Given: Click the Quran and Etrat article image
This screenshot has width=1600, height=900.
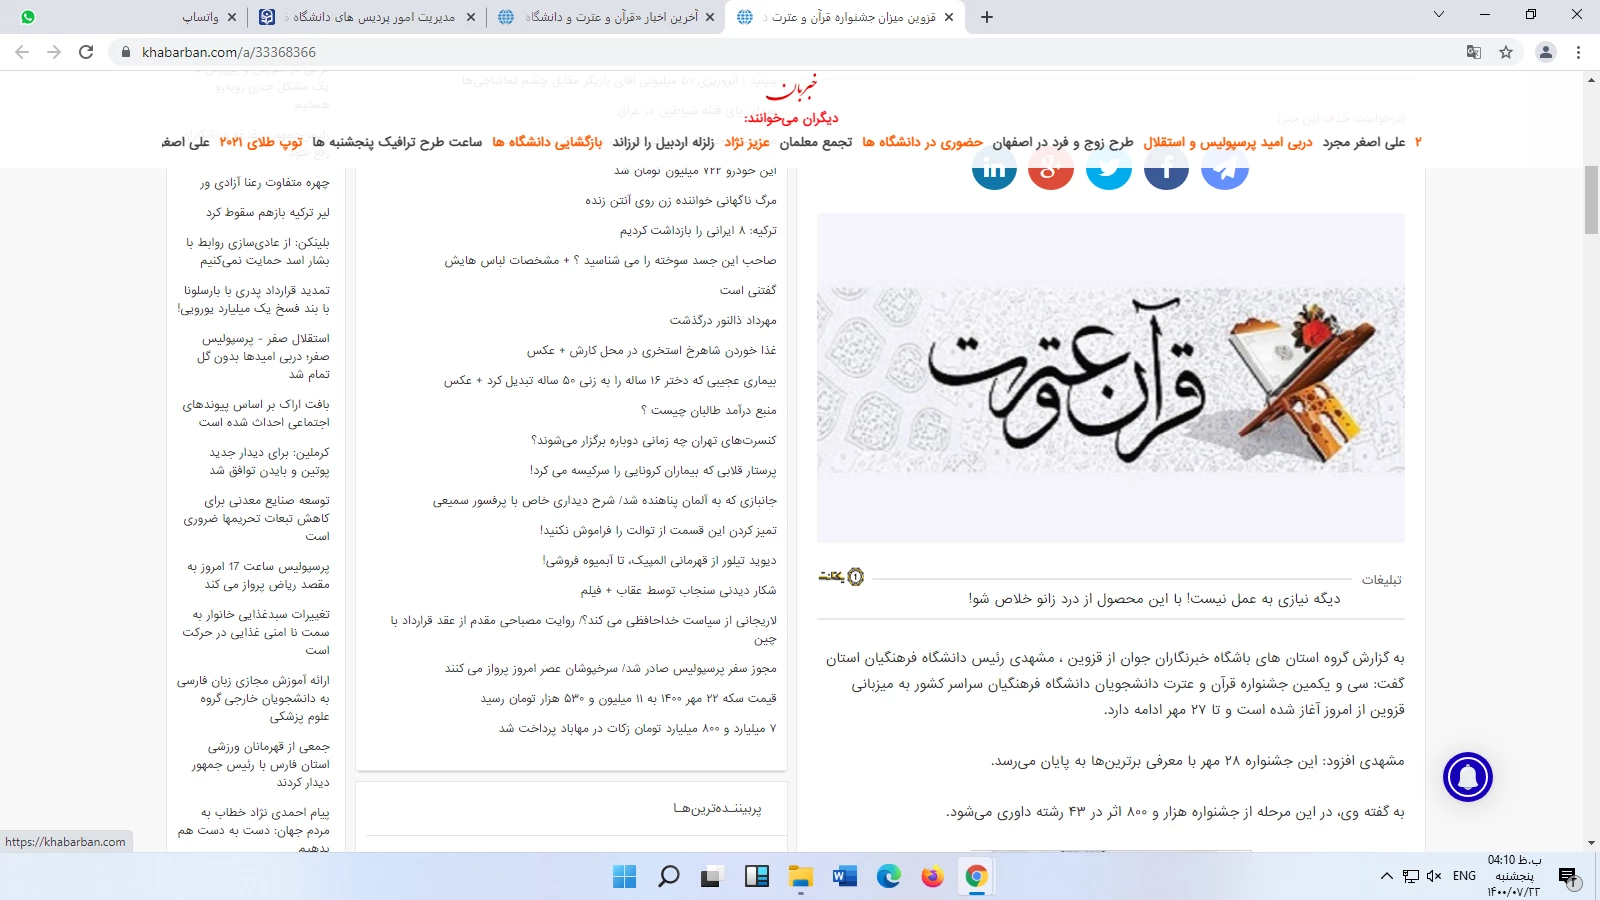Looking at the screenshot, I should pyautogui.click(x=1110, y=378).
